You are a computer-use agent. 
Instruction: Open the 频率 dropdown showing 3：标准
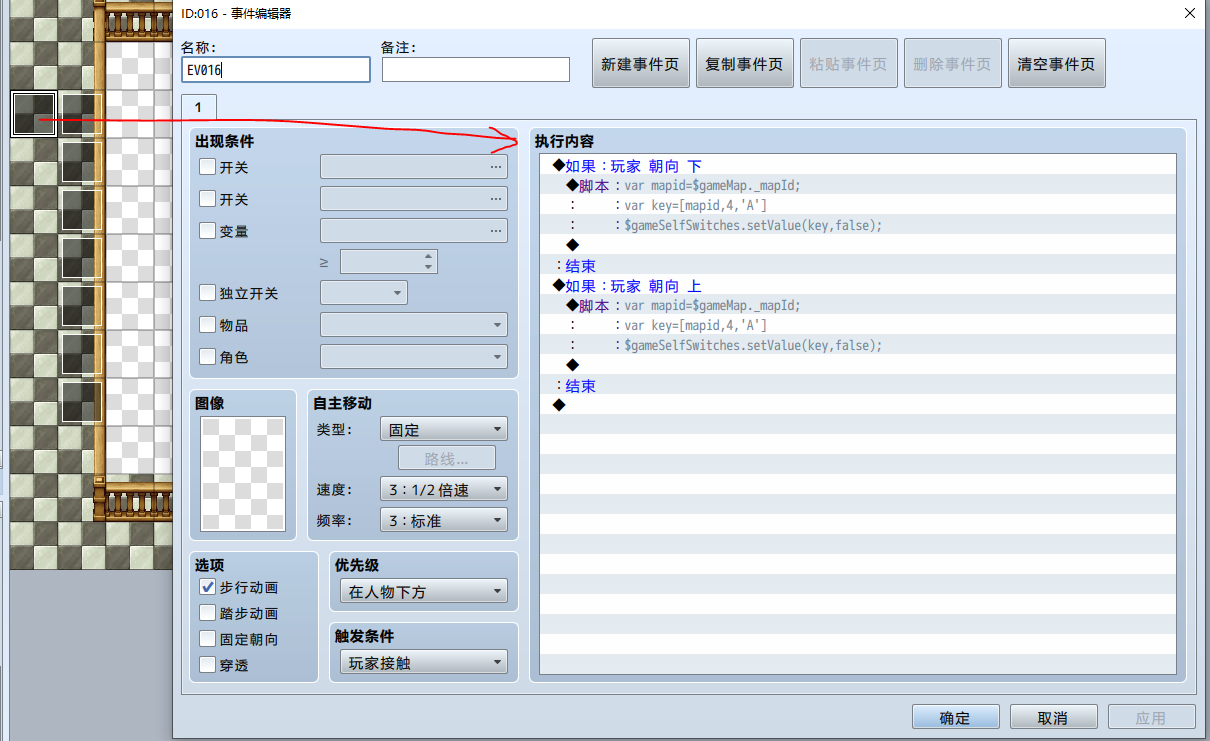(444, 520)
